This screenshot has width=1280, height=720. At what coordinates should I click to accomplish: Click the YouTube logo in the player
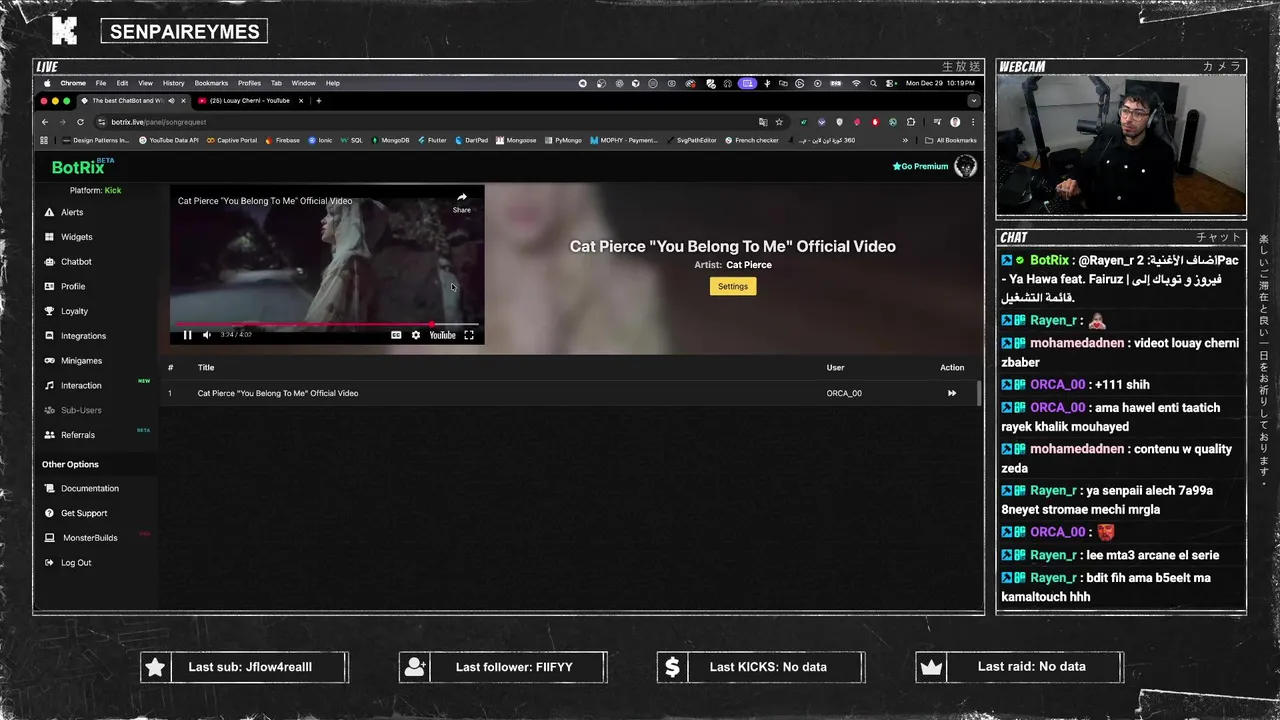tap(442, 335)
